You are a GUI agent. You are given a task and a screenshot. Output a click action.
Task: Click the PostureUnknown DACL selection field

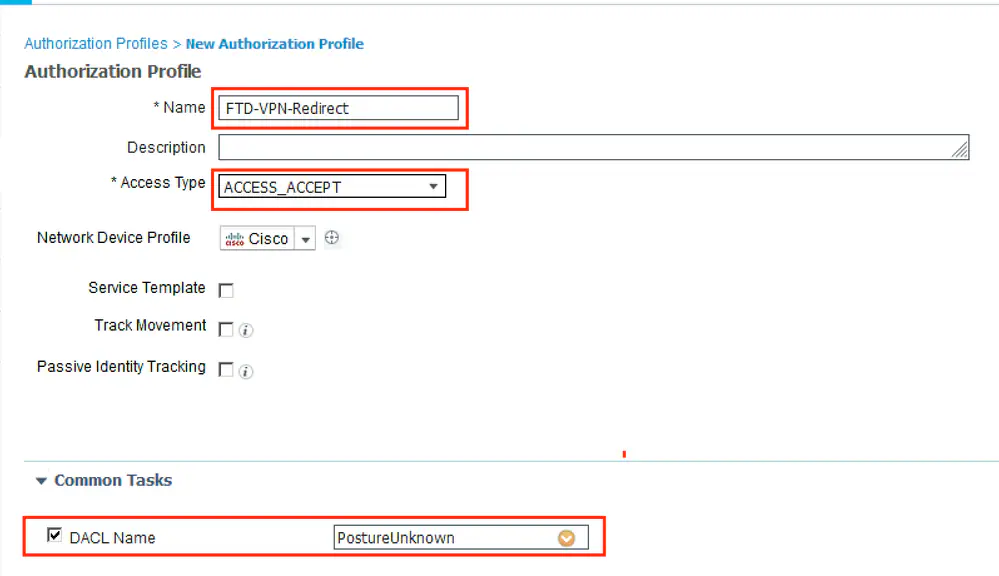tap(445, 538)
